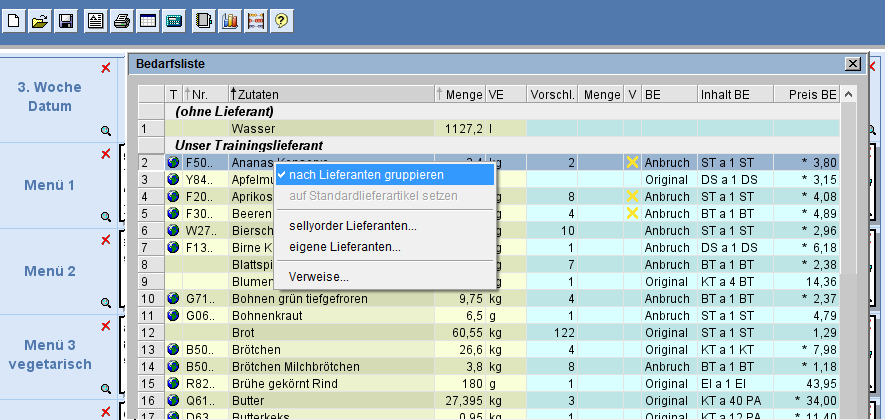Image resolution: width=885 pixels, height=420 pixels.
Task: Click the printer icon in toolbar
Action: click(x=121, y=20)
